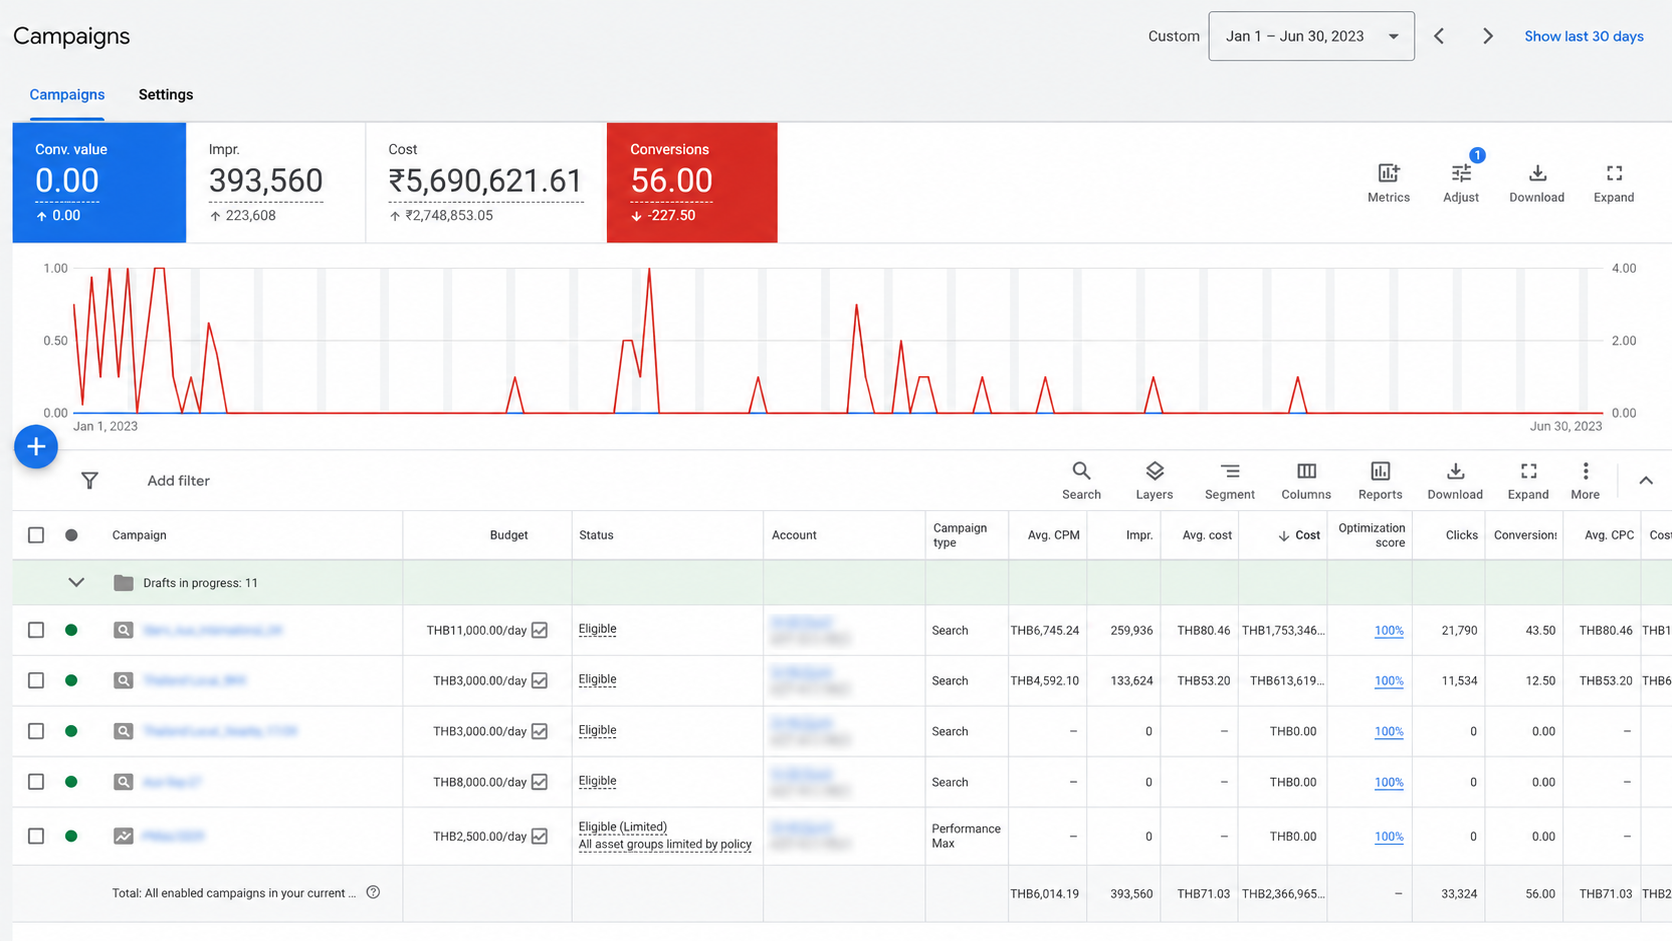Screen dimensions: 1672x941
Task: Open the first blurred campaign name link
Action: 212,630
